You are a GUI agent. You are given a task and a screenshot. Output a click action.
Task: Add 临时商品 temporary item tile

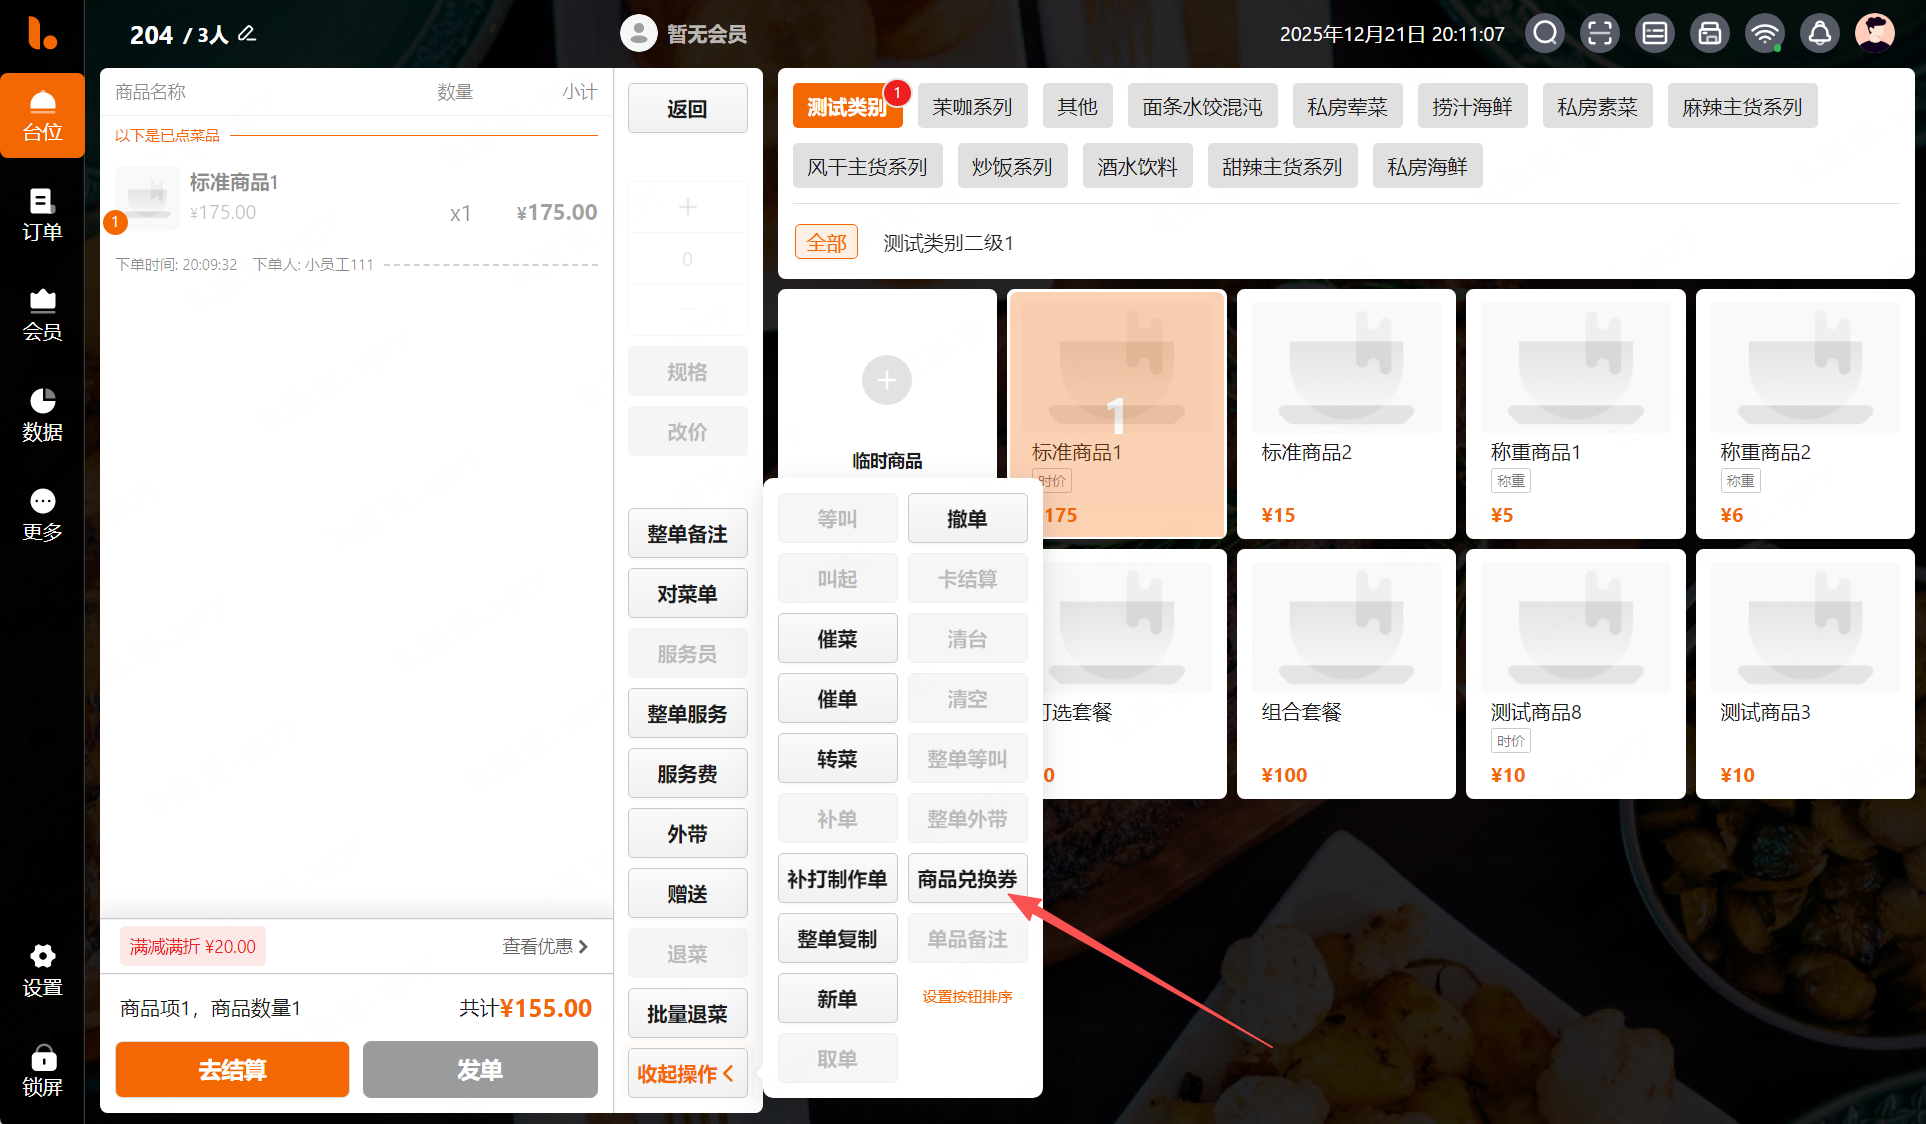[x=887, y=385]
